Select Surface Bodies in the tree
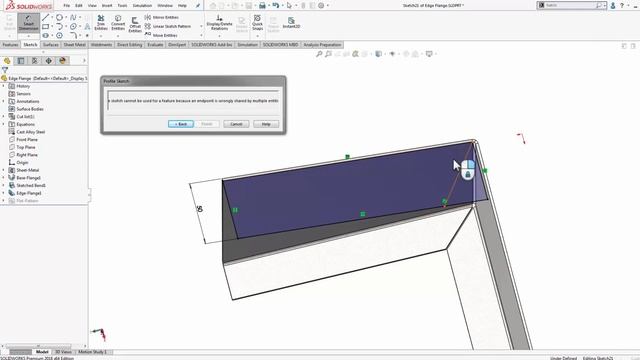Screen dimensions: 640x360 point(30,109)
